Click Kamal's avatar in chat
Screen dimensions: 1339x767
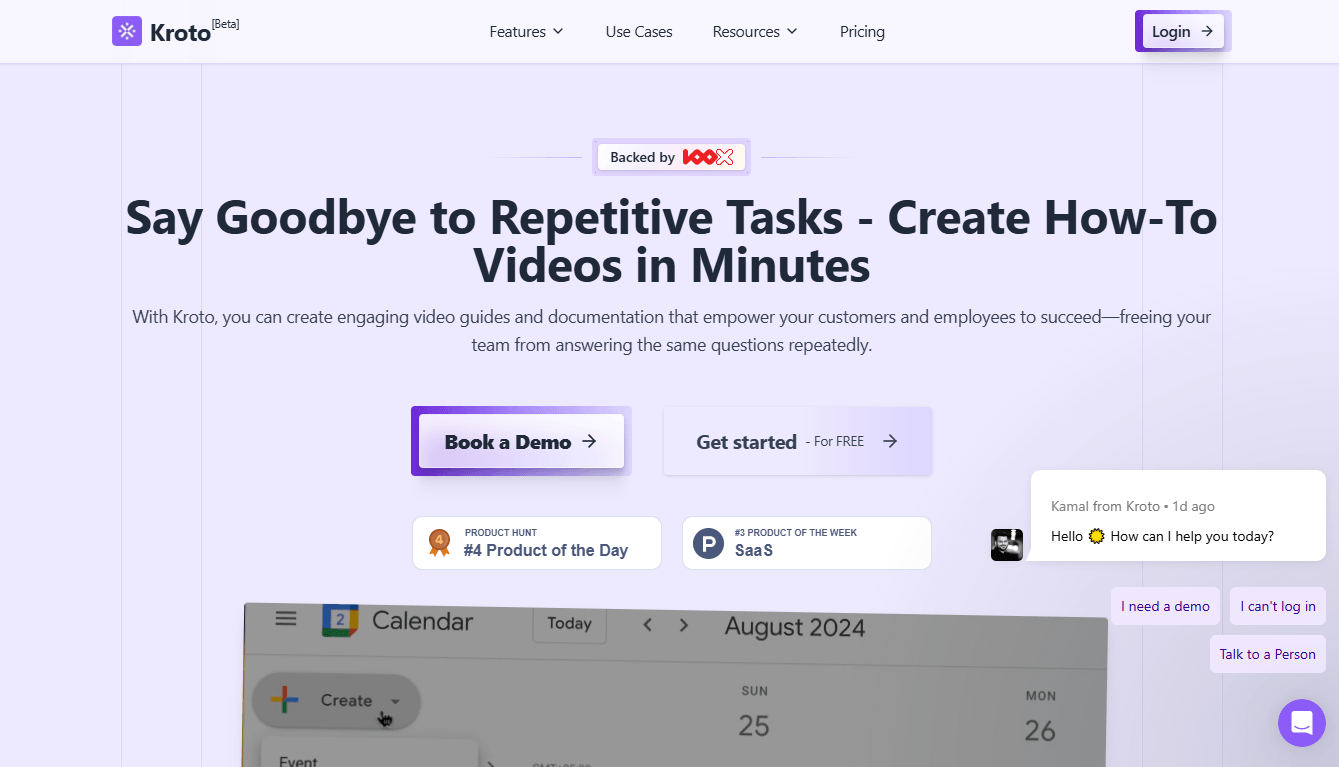[1007, 545]
